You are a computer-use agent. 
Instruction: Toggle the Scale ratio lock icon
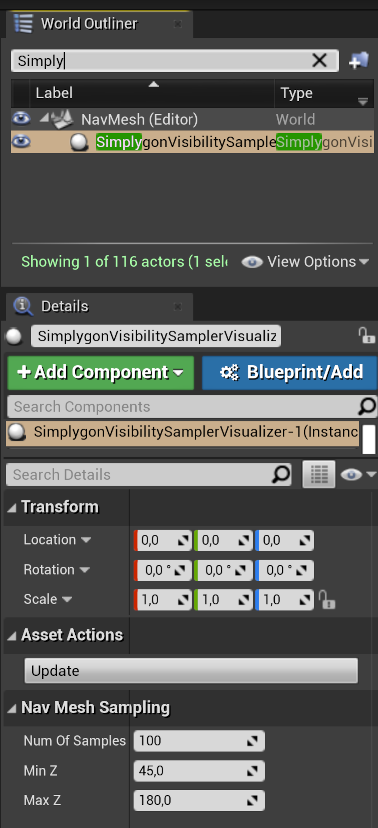[327, 600]
